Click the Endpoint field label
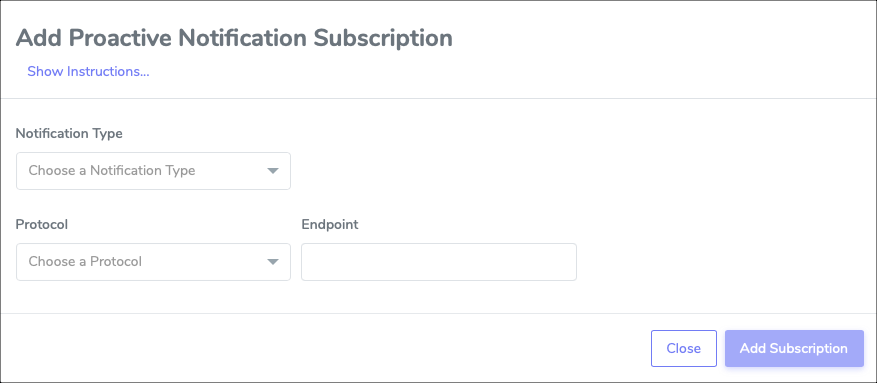 [330, 224]
